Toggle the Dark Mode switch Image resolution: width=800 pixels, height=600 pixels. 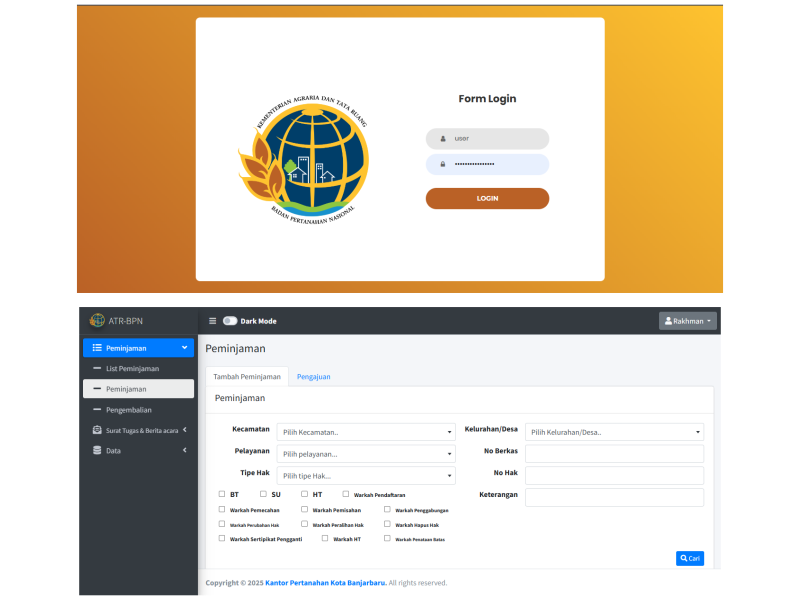tap(230, 321)
